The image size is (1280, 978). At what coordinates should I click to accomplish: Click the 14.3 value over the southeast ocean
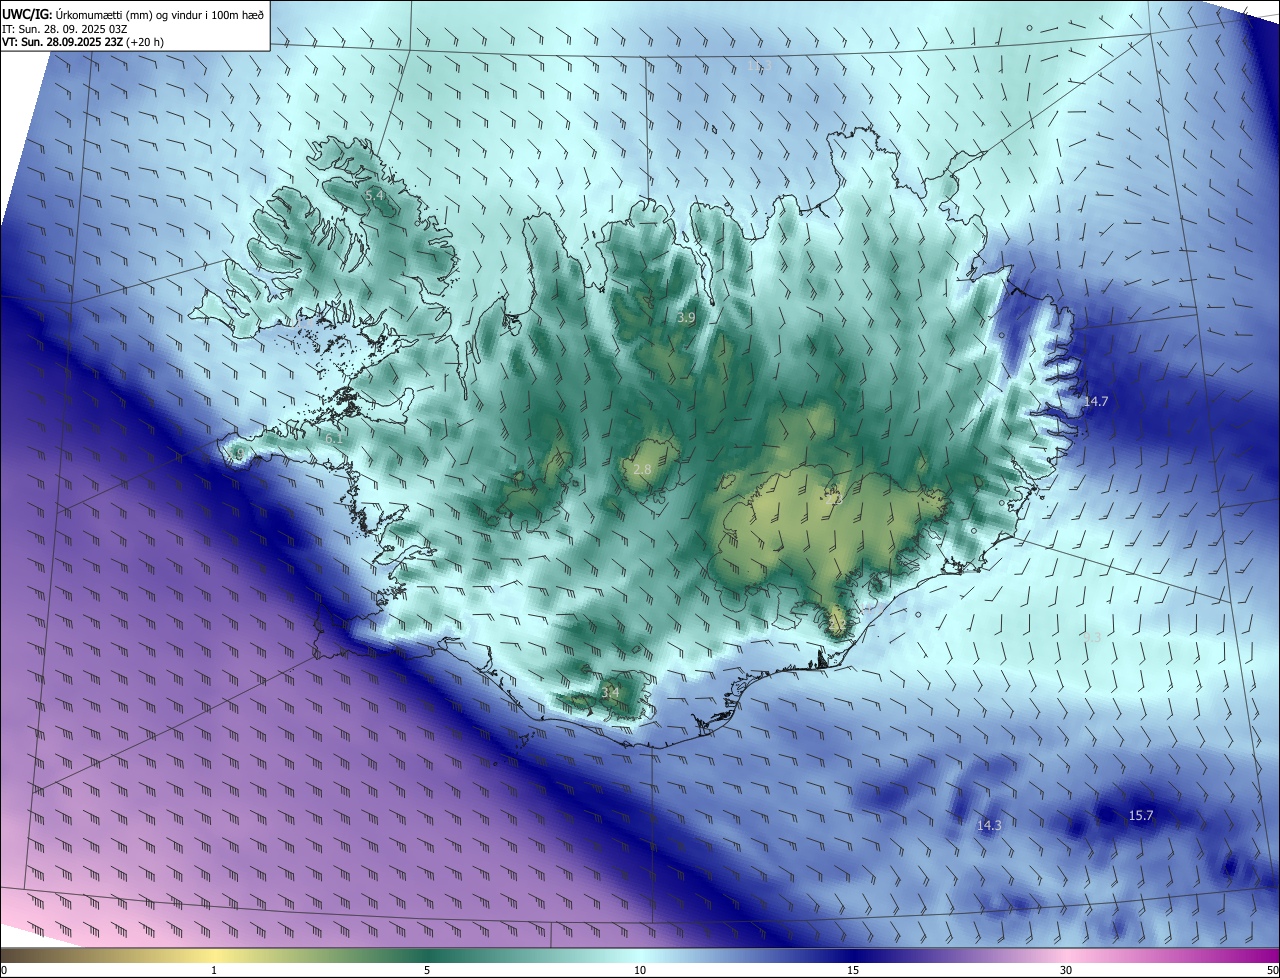click(989, 825)
